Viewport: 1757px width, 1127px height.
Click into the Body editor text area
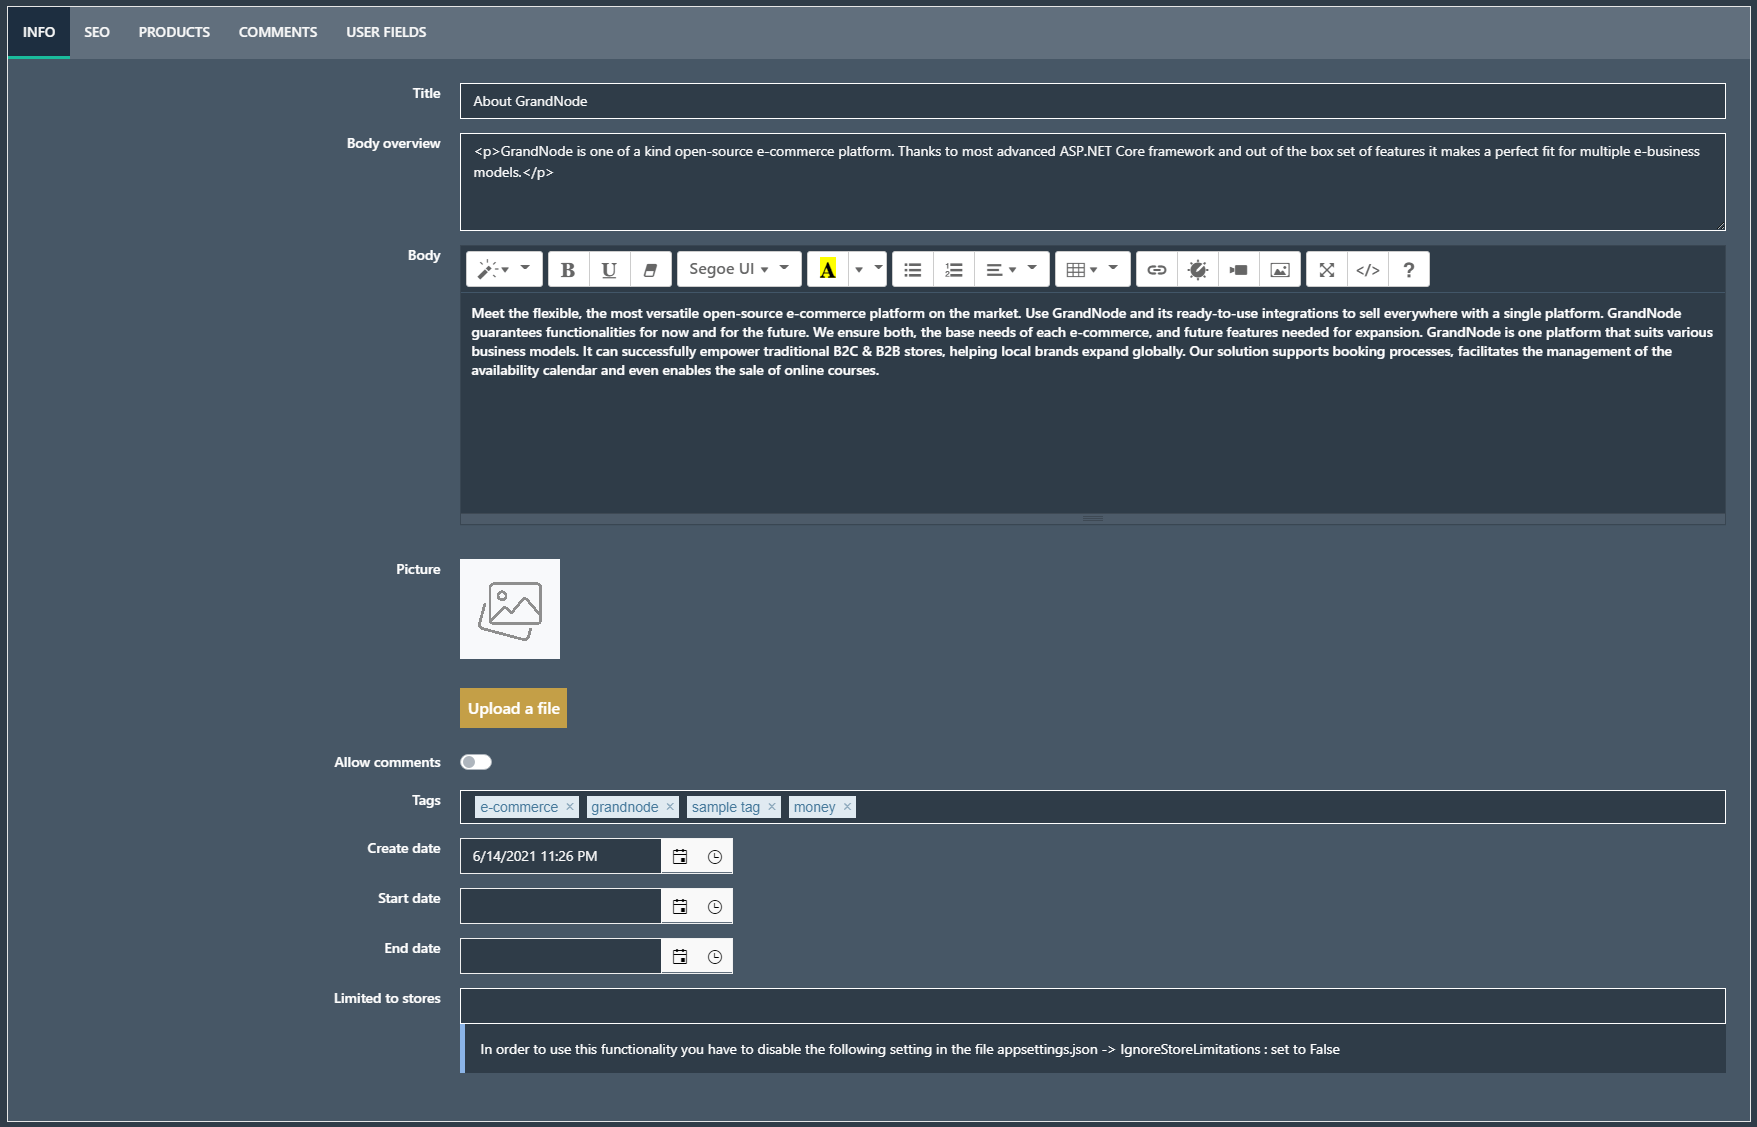point(1092,402)
